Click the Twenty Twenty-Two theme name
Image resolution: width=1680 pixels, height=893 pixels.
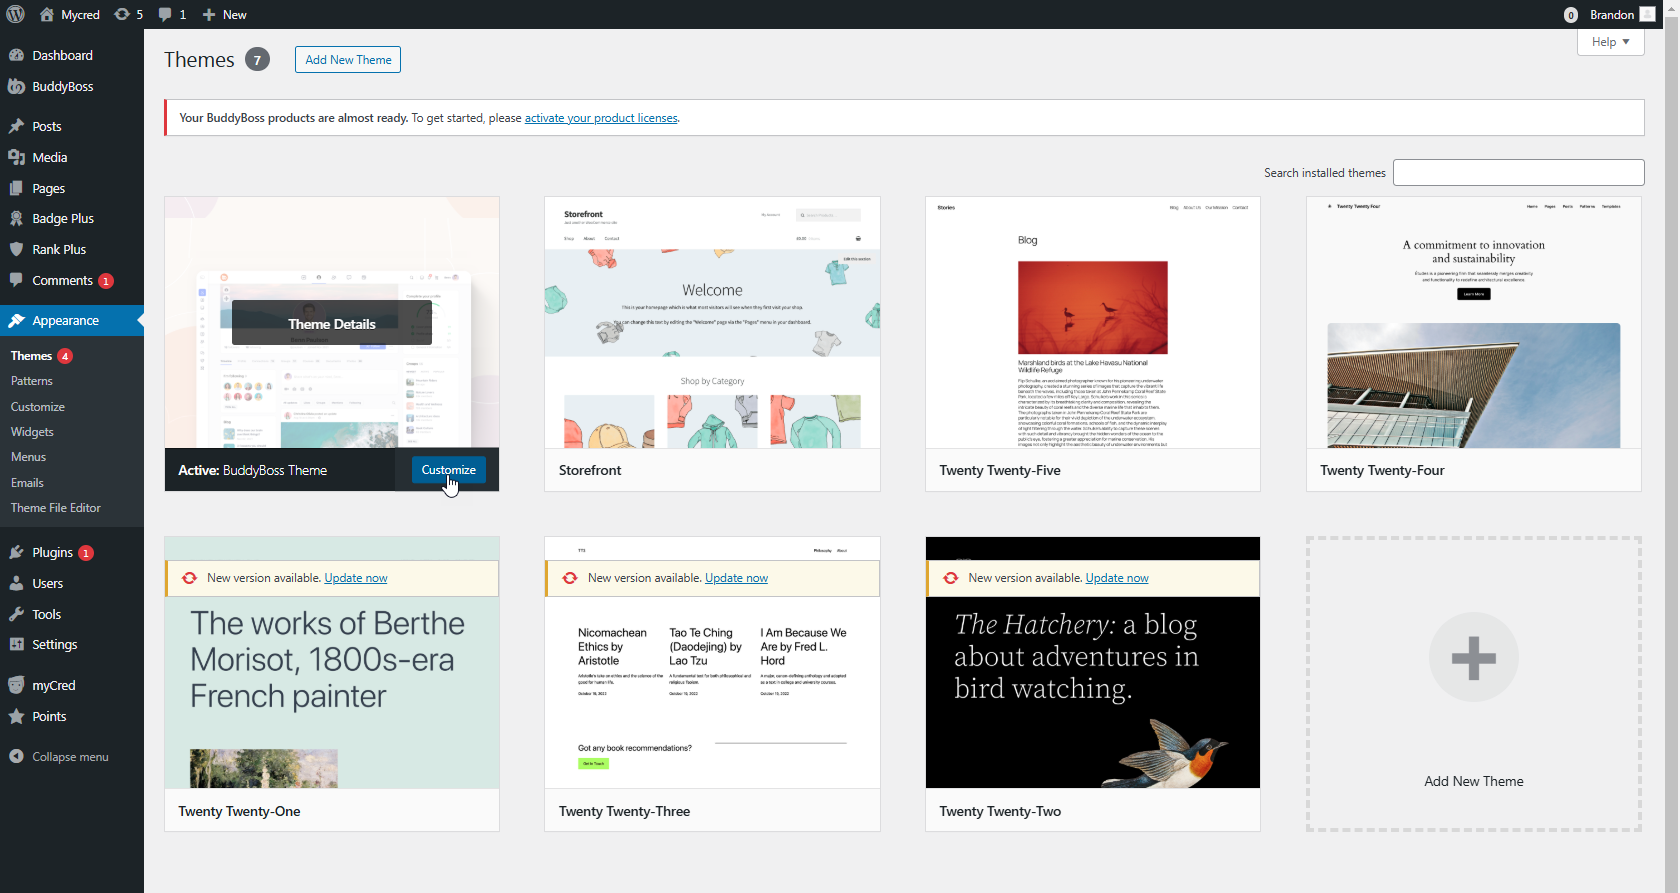point(1000,811)
